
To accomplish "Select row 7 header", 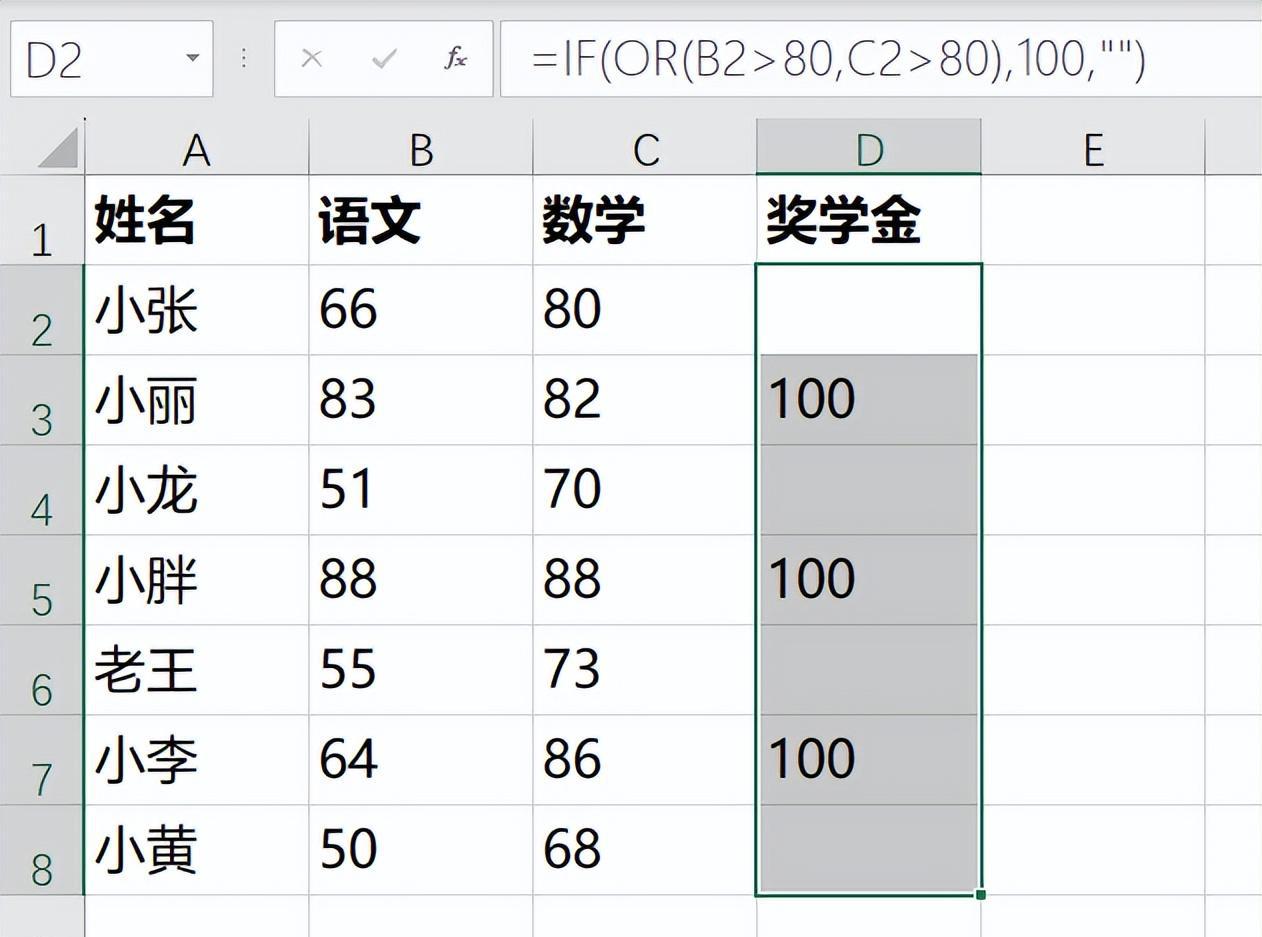I will 42,760.
